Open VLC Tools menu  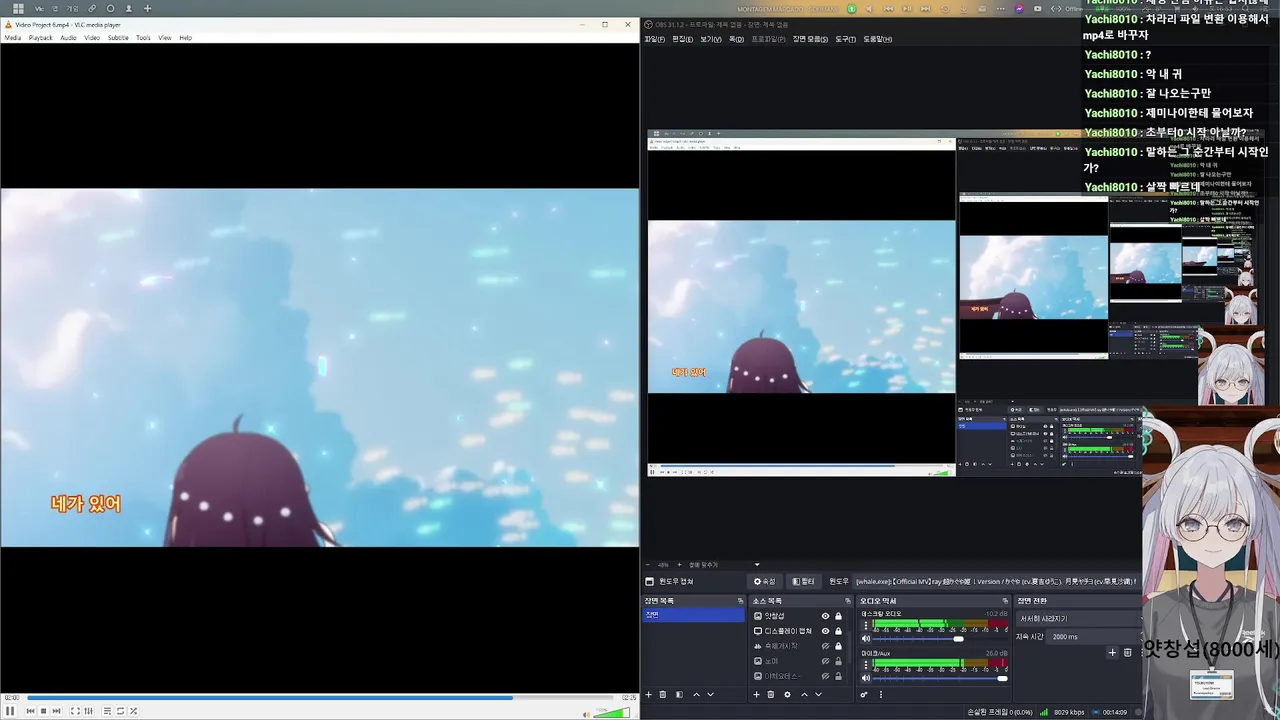[143, 38]
